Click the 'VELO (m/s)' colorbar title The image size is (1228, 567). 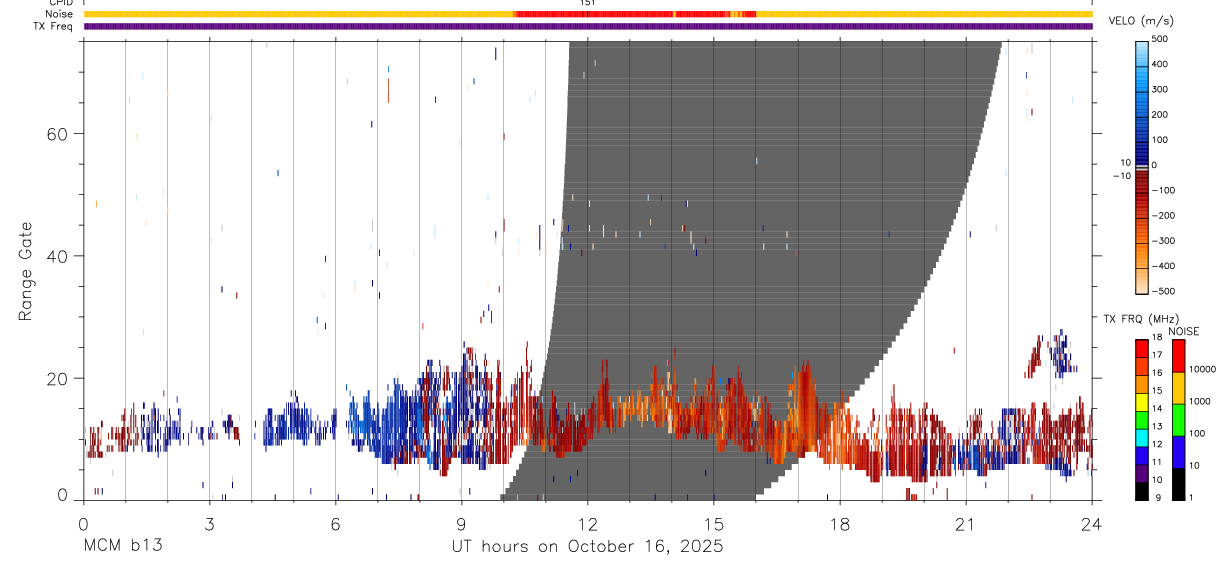tap(1143, 21)
